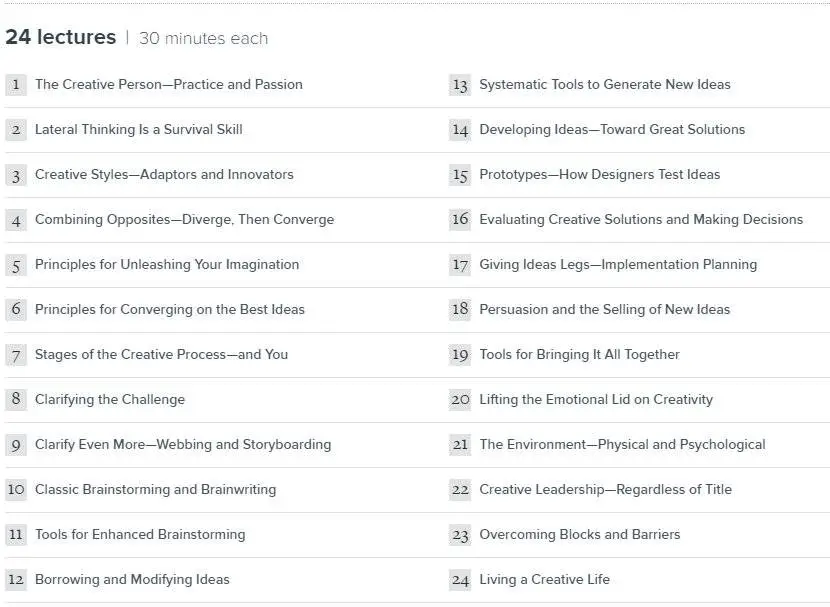
Task: Select Prototypes—How Designers Test Ideas lecture
Action: 599,175
